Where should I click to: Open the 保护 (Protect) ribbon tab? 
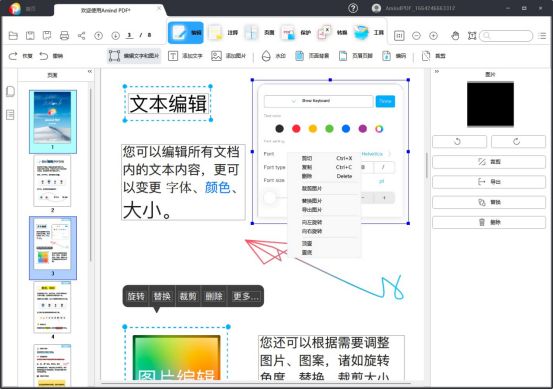[x=296, y=32]
